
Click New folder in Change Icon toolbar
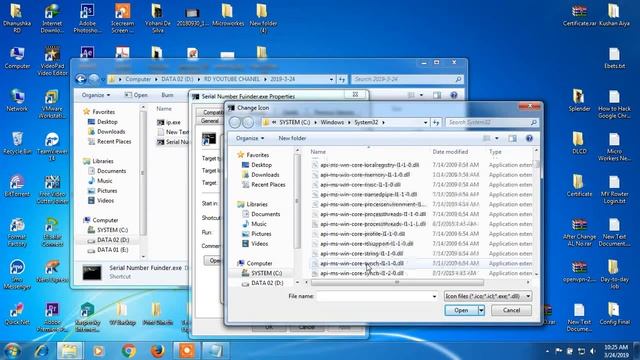[x=292, y=138]
